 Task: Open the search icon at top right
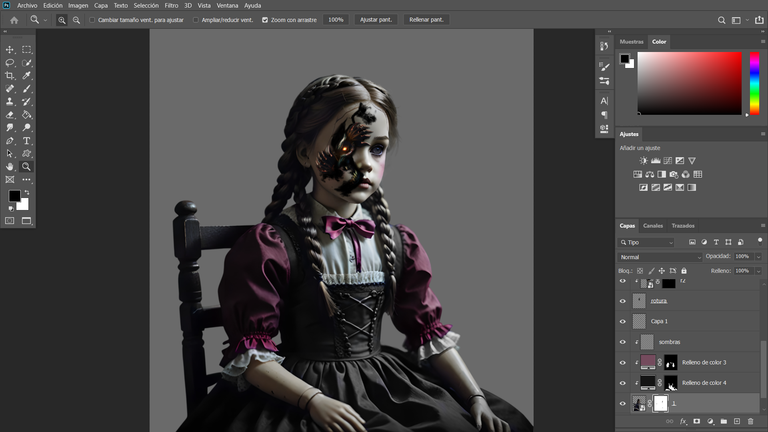721,20
